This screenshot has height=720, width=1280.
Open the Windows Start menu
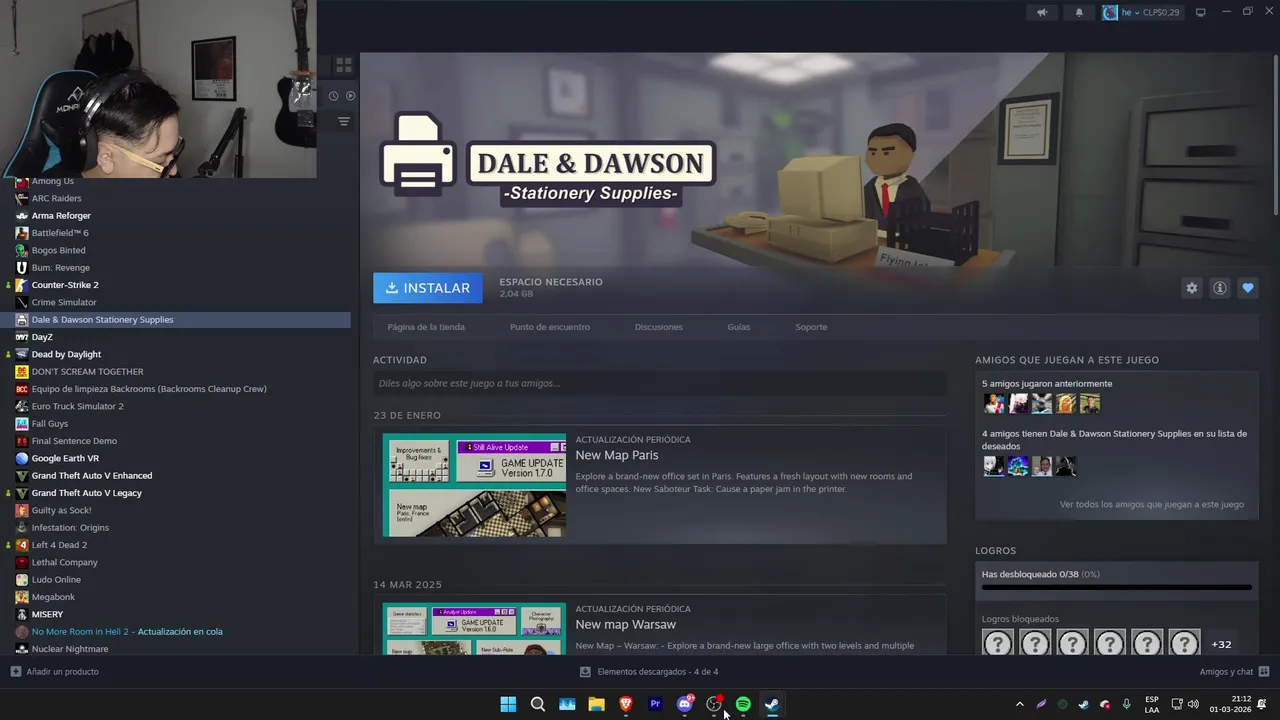coord(508,704)
